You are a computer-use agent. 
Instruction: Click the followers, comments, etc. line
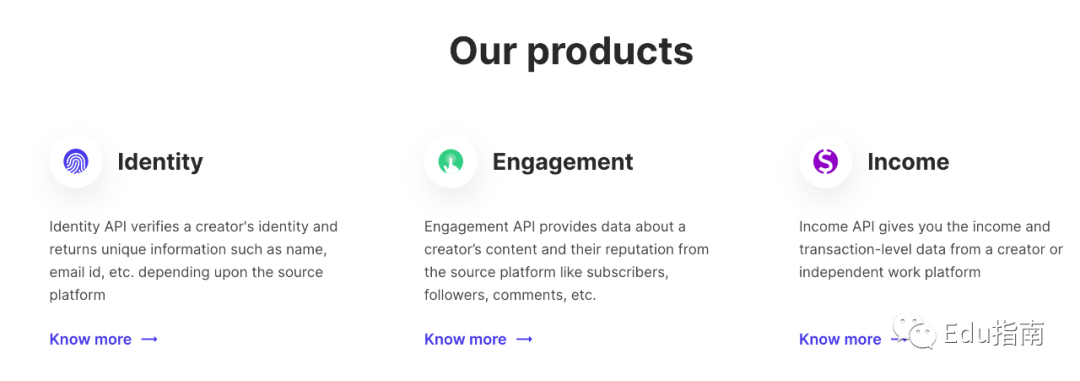coord(510,295)
